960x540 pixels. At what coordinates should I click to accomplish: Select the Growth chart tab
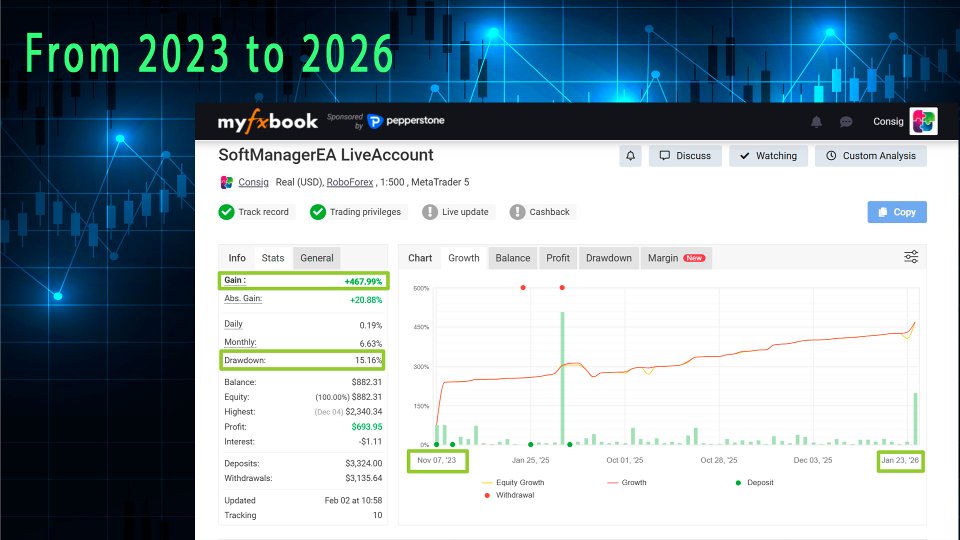pos(463,258)
